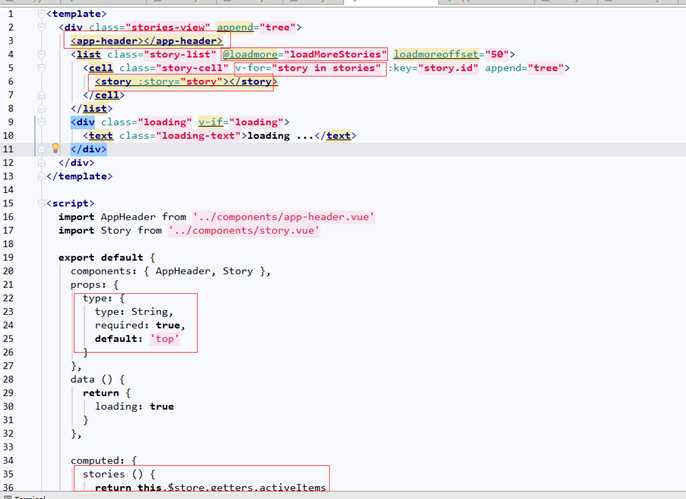686x499 pixels.
Task: Click "$store.getters.activeItems" on line 36
Action: coord(247,488)
